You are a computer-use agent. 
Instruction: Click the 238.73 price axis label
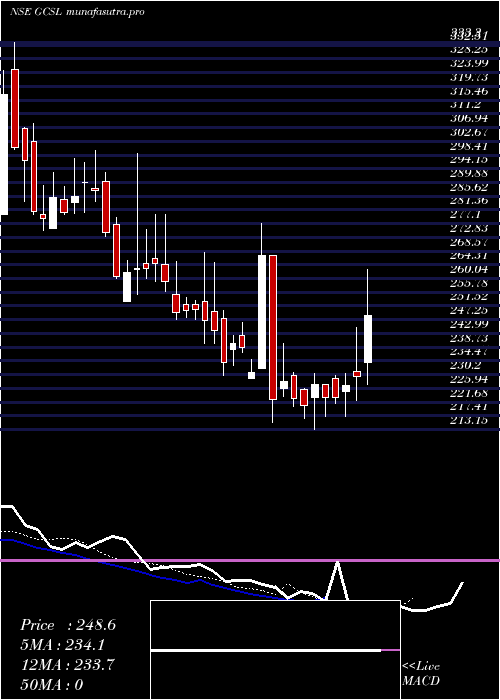[x=469, y=338]
